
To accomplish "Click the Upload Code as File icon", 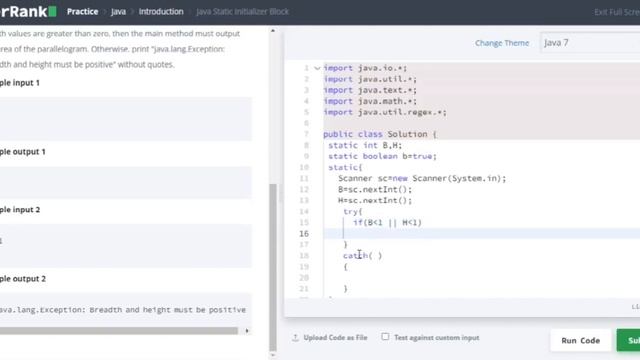I will click(295, 338).
